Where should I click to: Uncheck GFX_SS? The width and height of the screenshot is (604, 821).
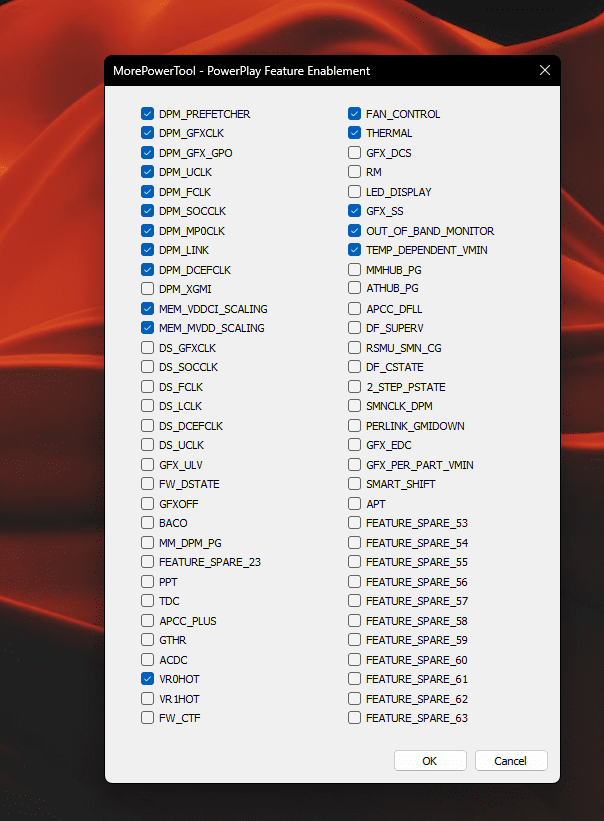(x=354, y=211)
